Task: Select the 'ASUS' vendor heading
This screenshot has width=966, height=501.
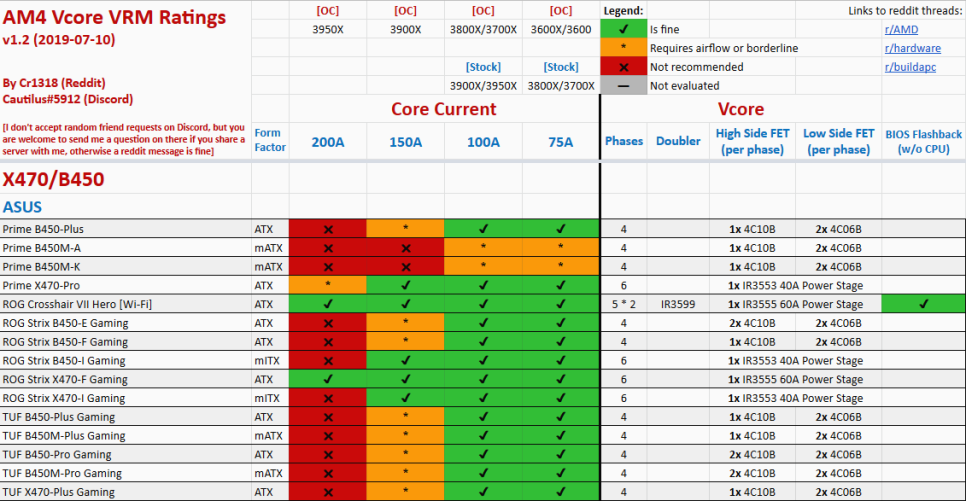Action: tap(22, 207)
